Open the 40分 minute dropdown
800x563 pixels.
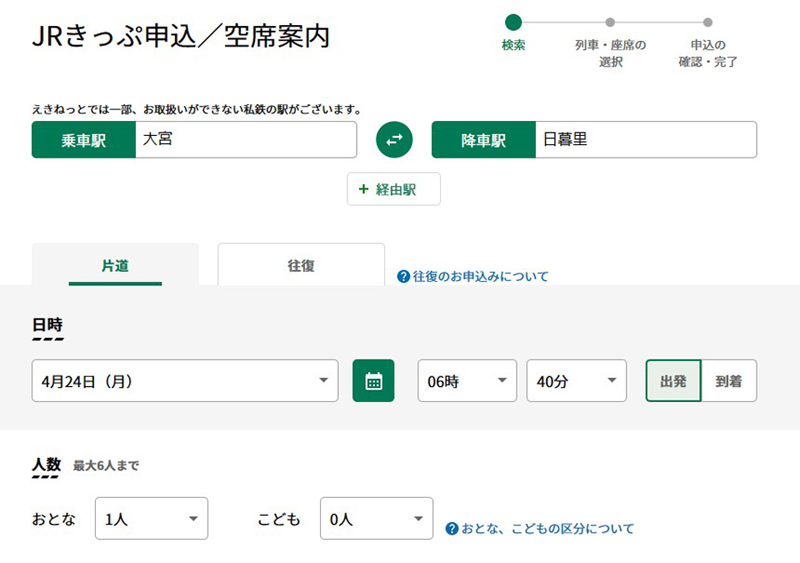click(577, 381)
